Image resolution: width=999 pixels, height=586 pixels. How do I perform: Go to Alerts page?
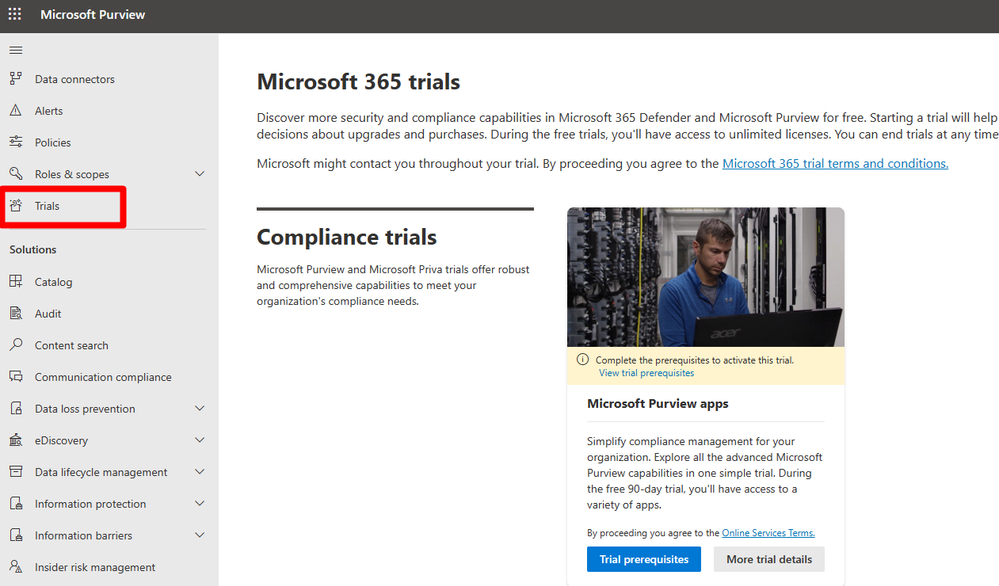pos(48,111)
